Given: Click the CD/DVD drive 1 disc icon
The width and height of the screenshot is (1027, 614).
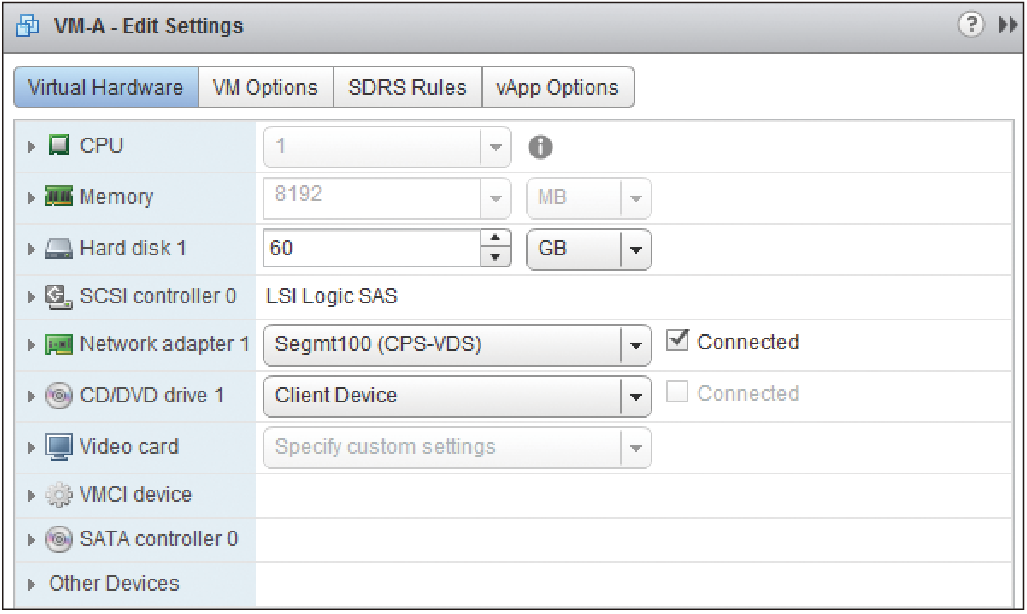Looking at the screenshot, I should (59, 395).
